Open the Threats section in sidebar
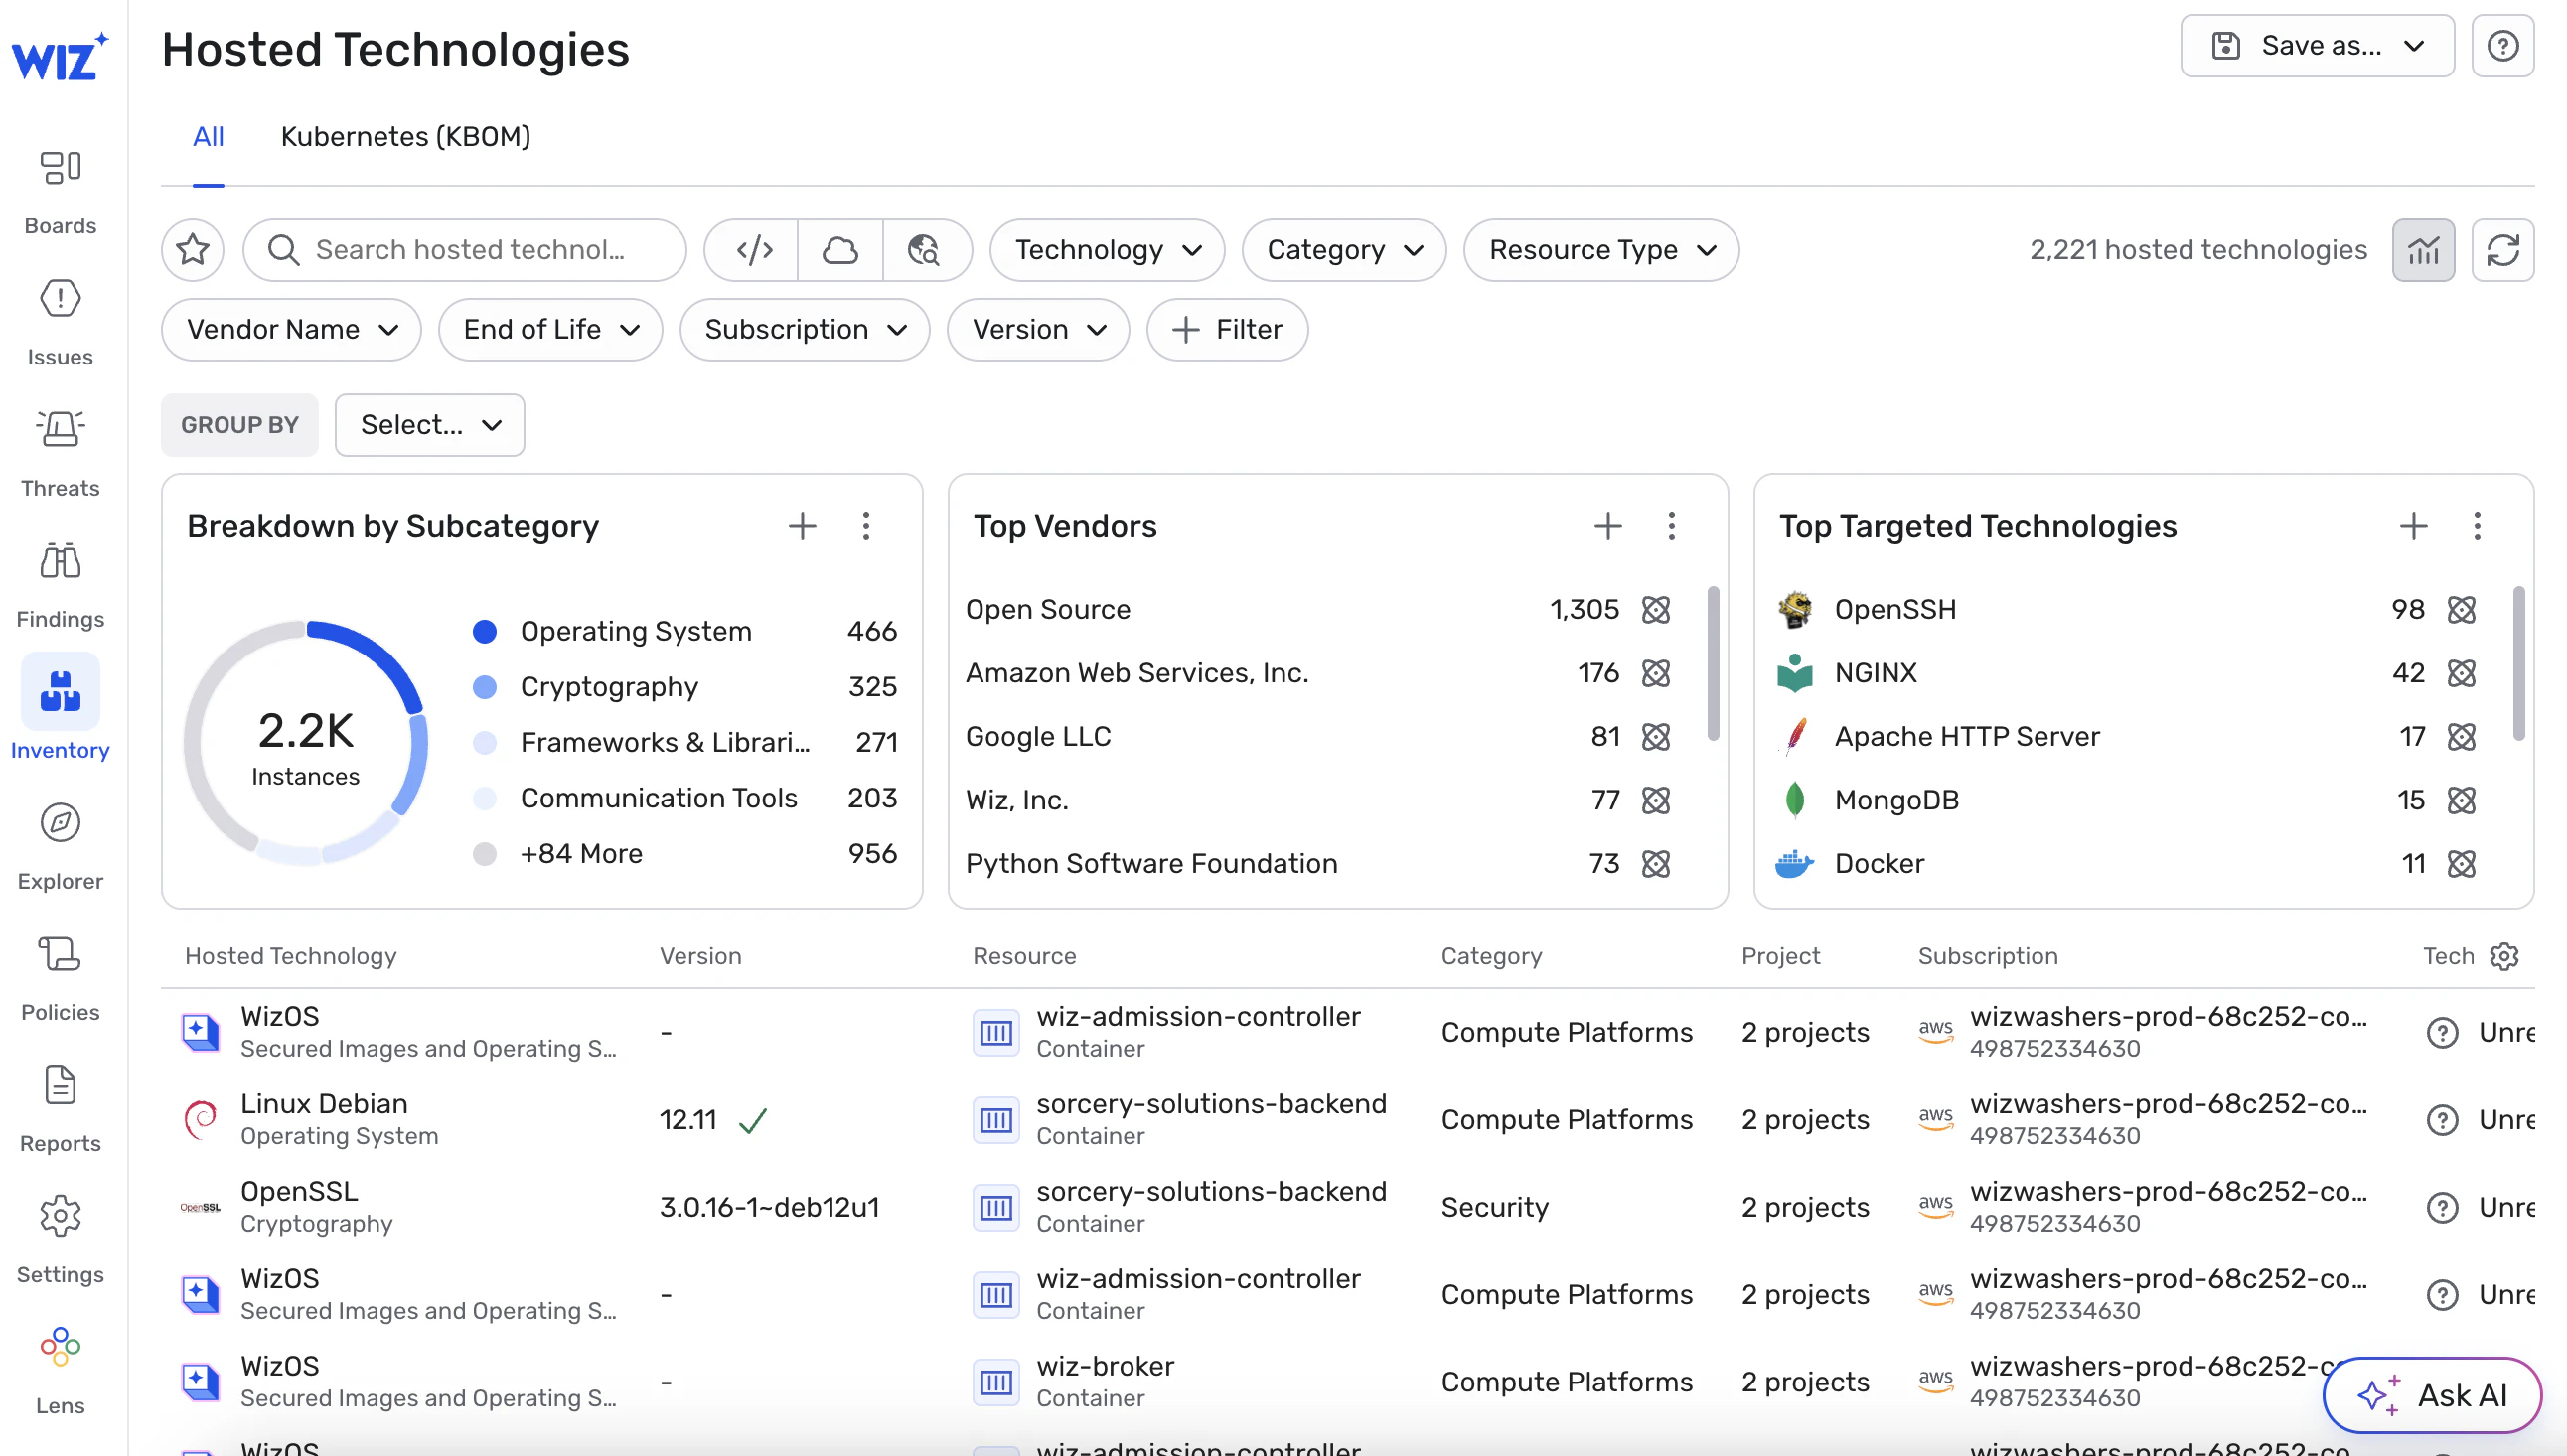Image resolution: width=2567 pixels, height=1456 pixels. click(x=60, y=452)
